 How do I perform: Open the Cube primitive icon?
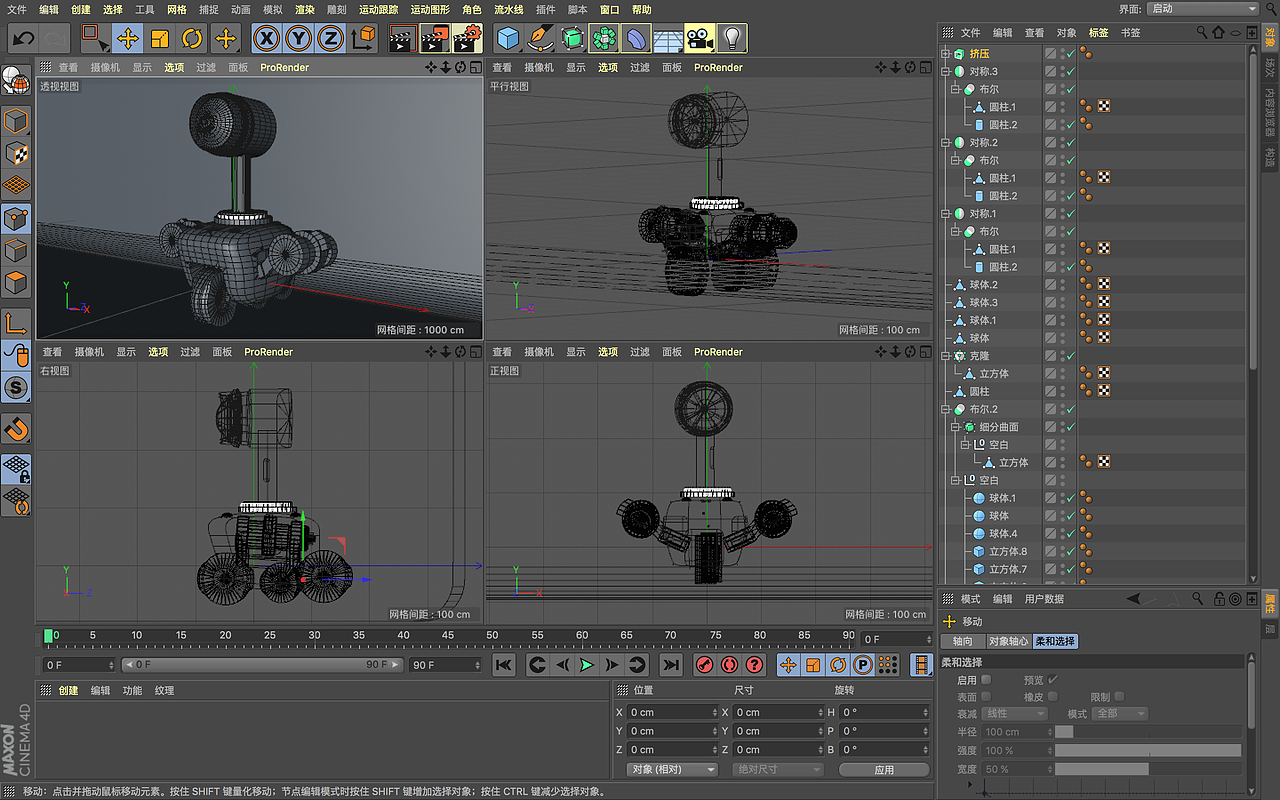point(508,37)
